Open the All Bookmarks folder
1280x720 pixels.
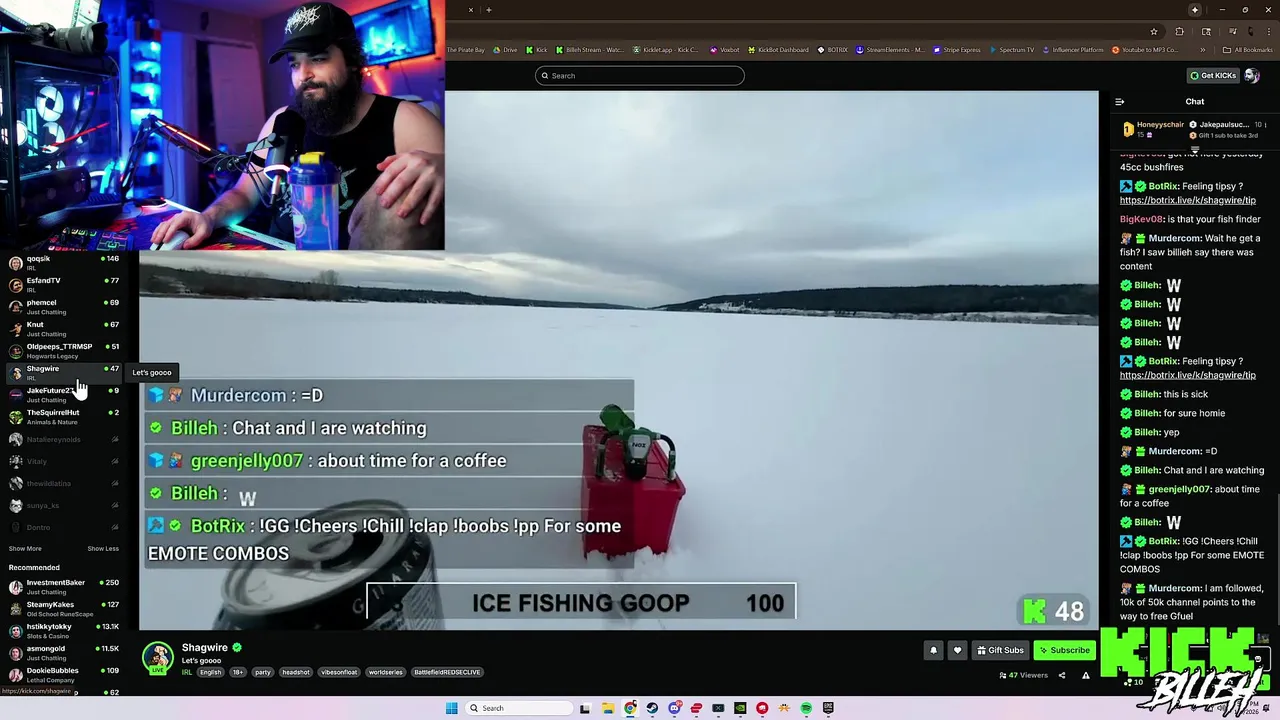1248,50
